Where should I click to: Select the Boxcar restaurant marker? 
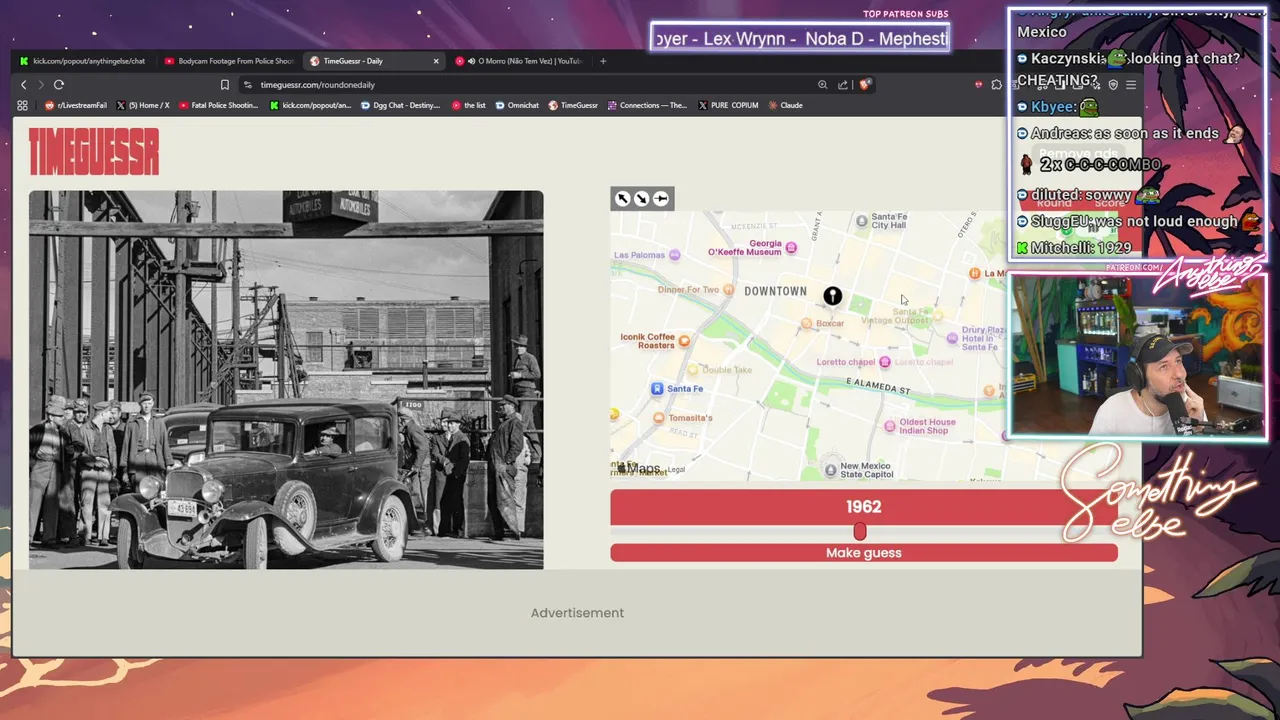click(x=807, y=323)
